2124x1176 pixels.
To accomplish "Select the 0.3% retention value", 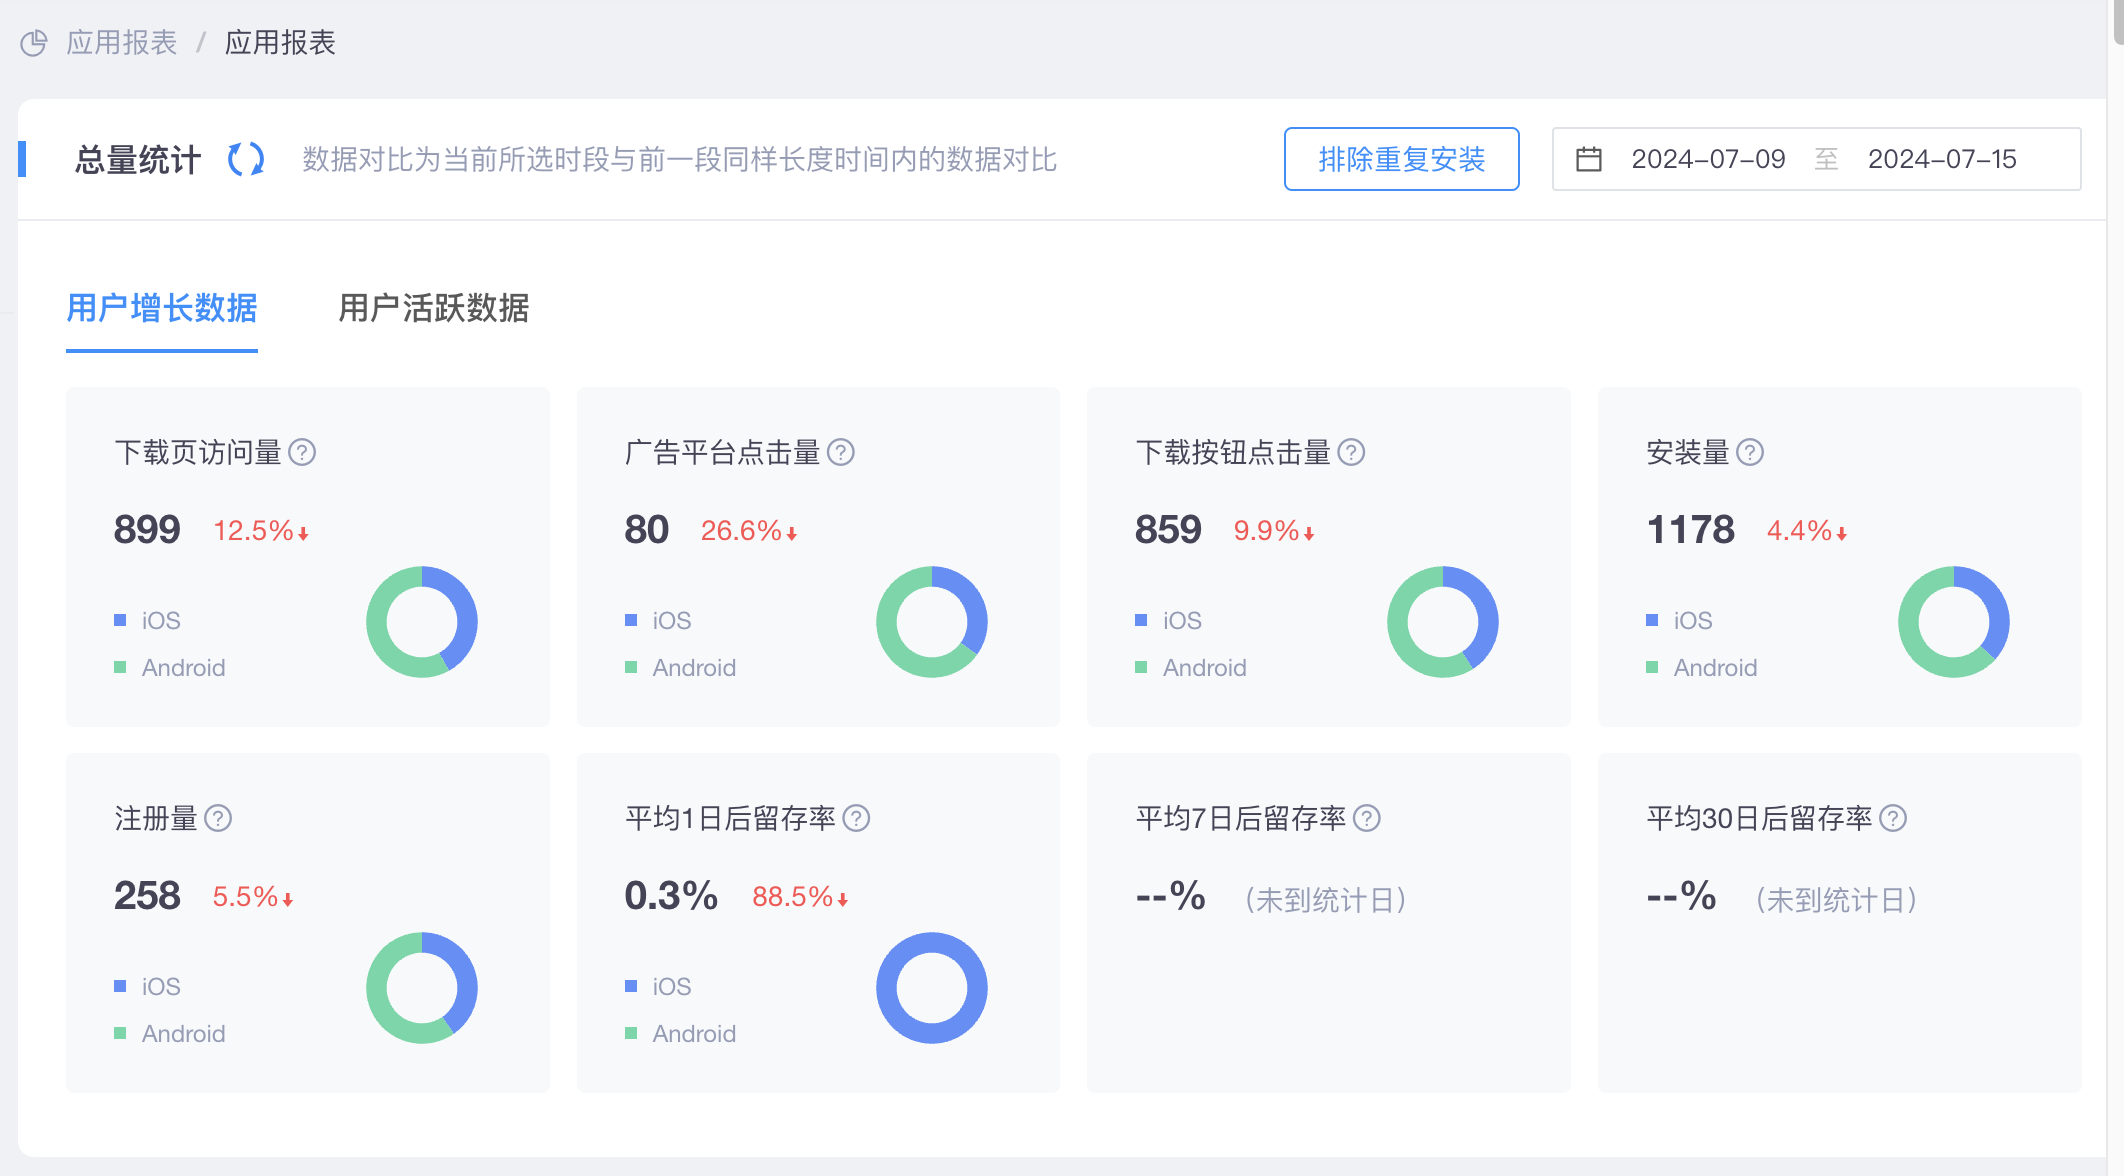I will click(671, 896).
